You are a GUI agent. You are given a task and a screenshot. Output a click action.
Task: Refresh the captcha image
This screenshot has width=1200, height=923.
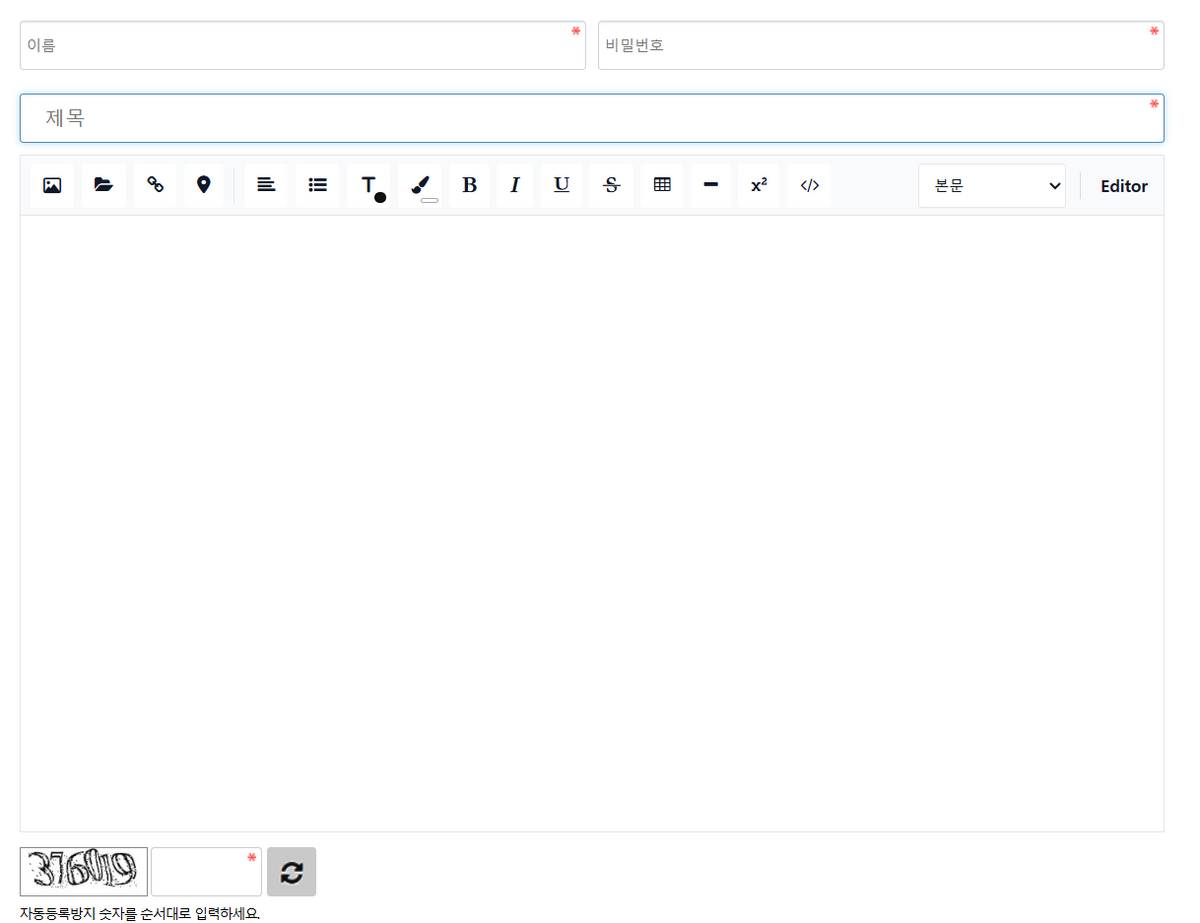tap(291, 872)
